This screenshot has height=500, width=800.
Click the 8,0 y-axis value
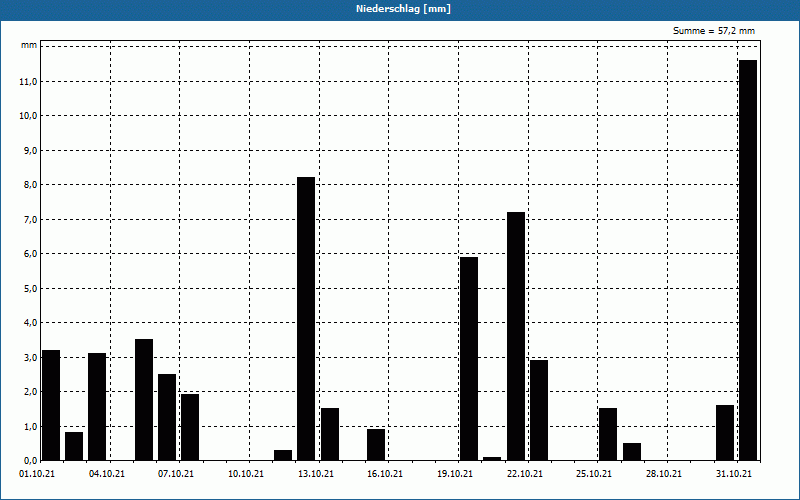pos(30,185)
